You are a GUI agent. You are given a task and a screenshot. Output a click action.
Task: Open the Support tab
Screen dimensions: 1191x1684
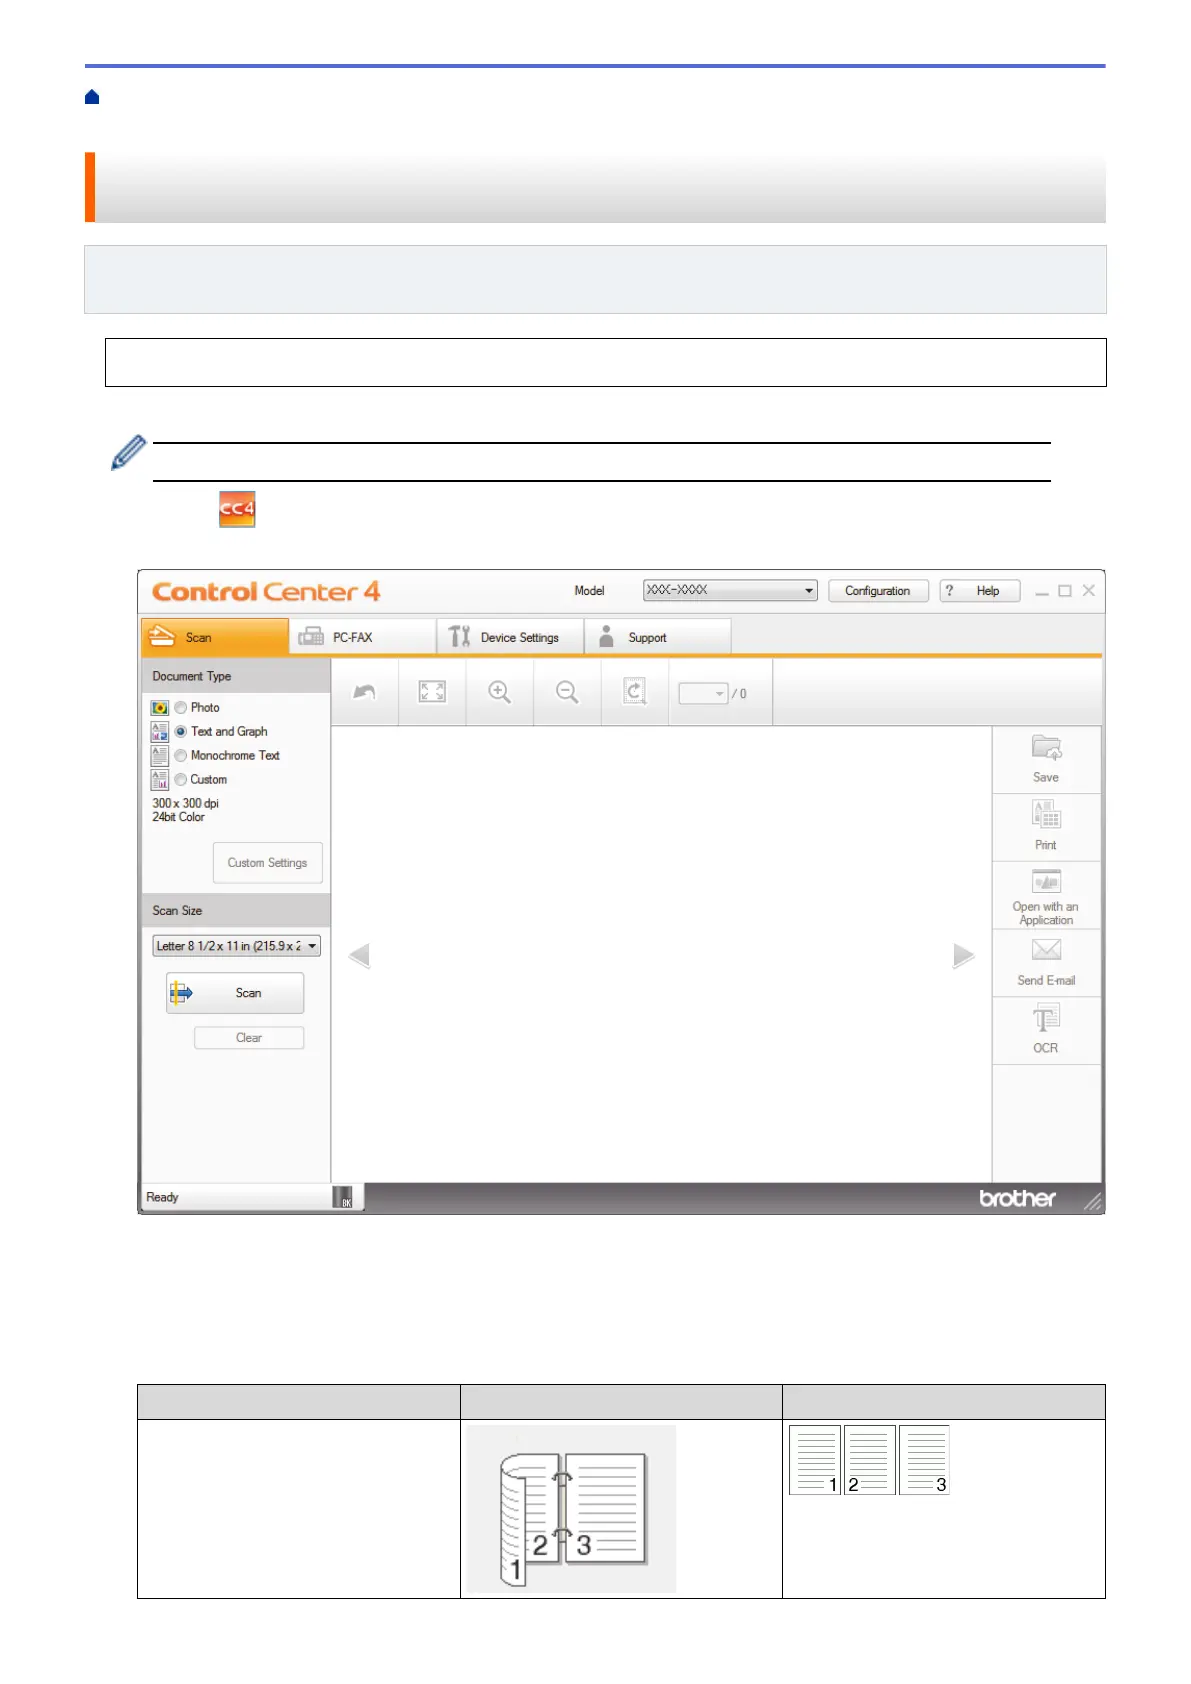point(658,637)
